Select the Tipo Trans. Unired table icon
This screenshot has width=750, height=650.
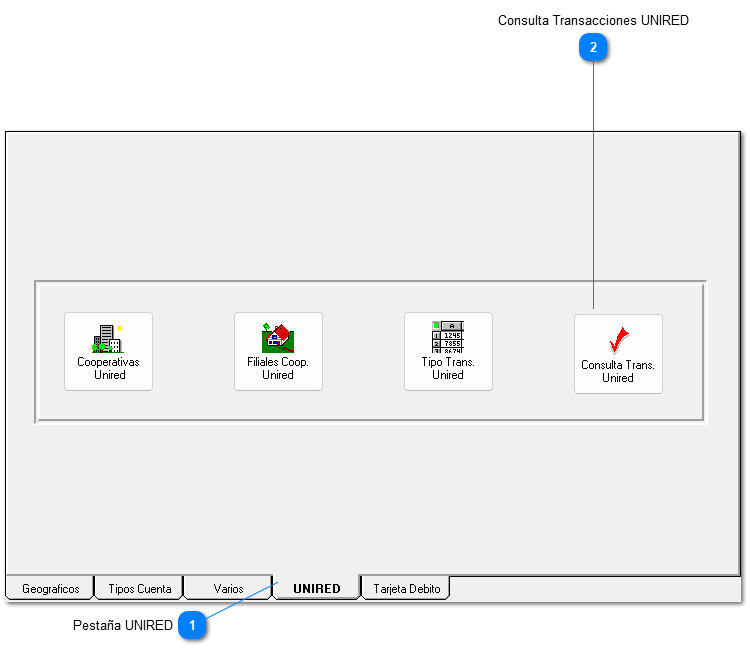tap(447, 338)
